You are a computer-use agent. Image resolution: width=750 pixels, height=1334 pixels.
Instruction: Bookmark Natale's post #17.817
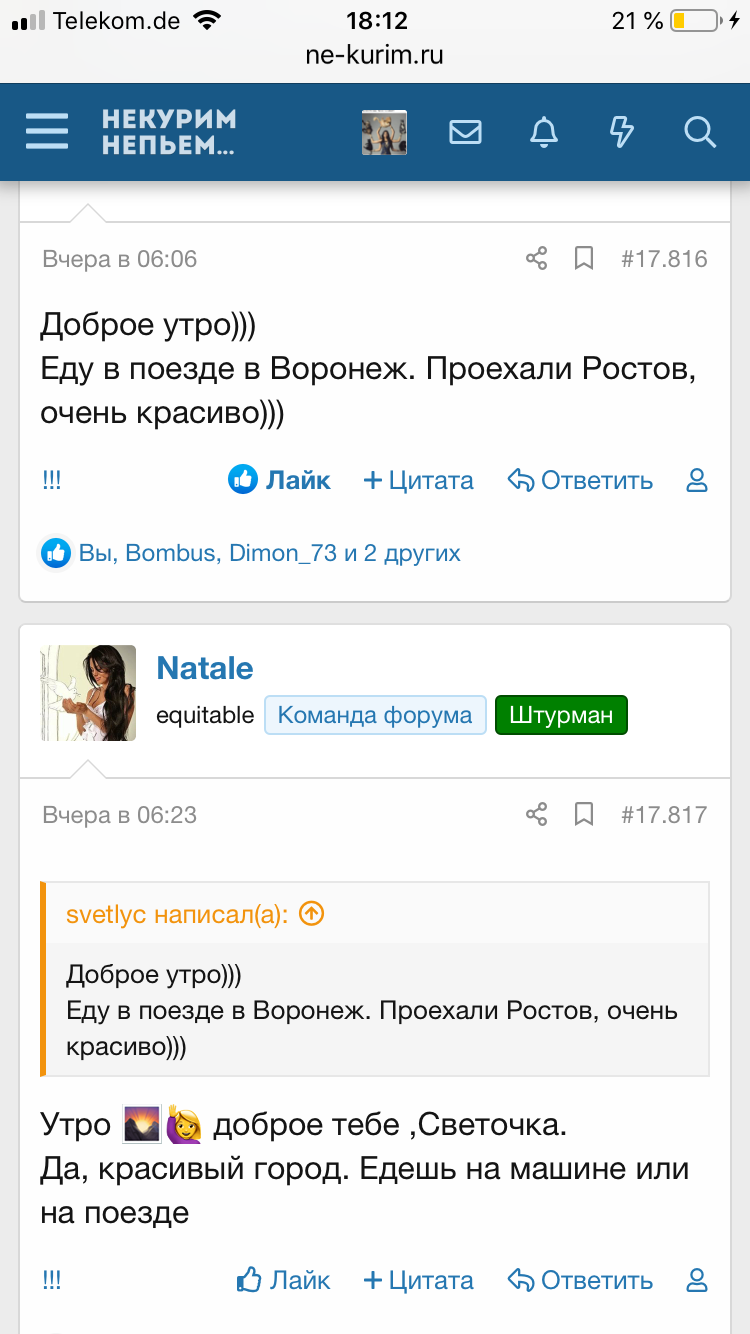[585, 814]
